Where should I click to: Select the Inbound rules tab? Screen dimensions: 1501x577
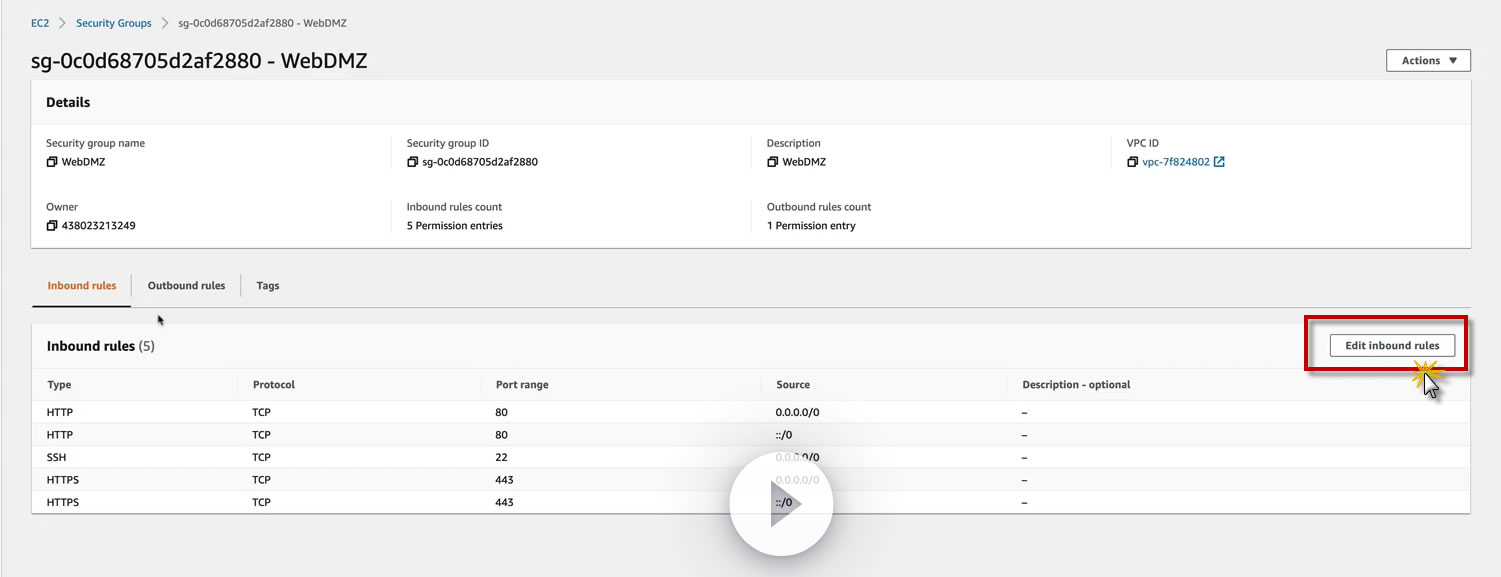click(x=82, y=286)
